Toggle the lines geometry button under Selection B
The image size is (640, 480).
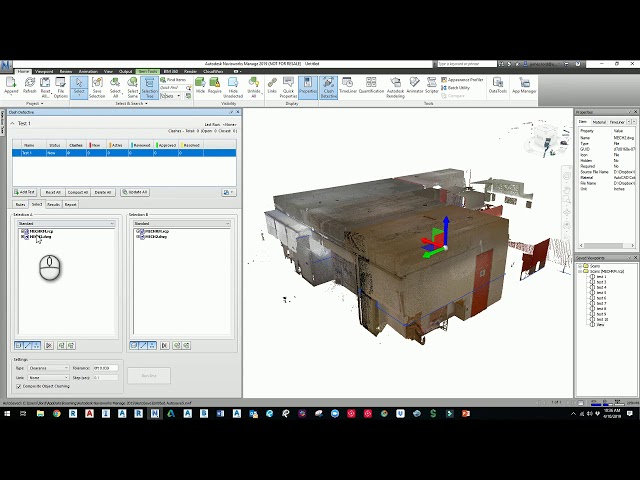[x=143, y=346]
